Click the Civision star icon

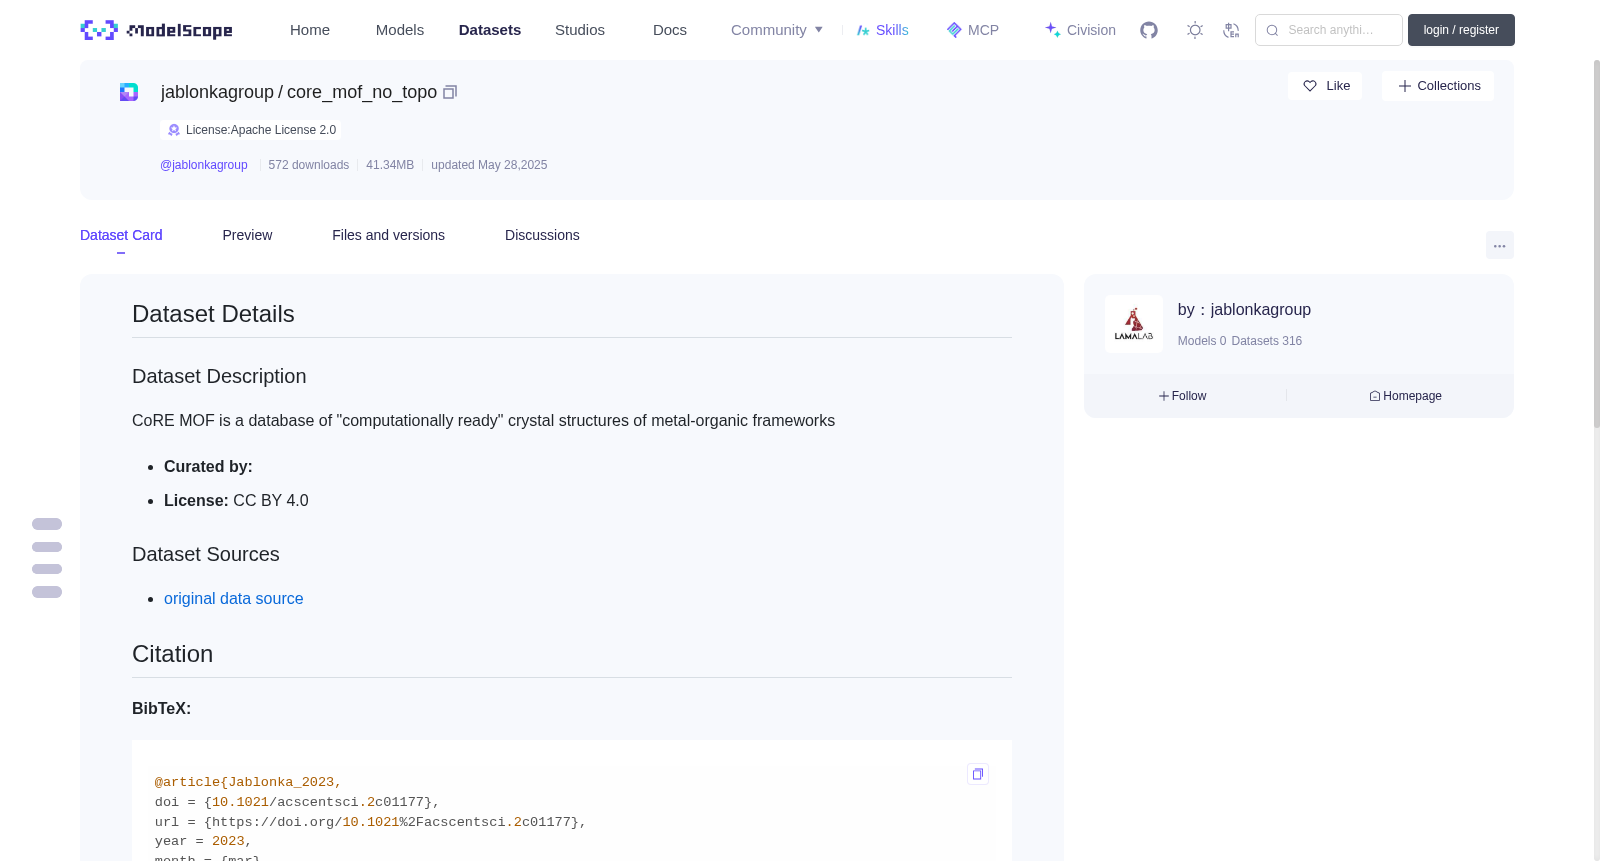tap(1053, 30)
